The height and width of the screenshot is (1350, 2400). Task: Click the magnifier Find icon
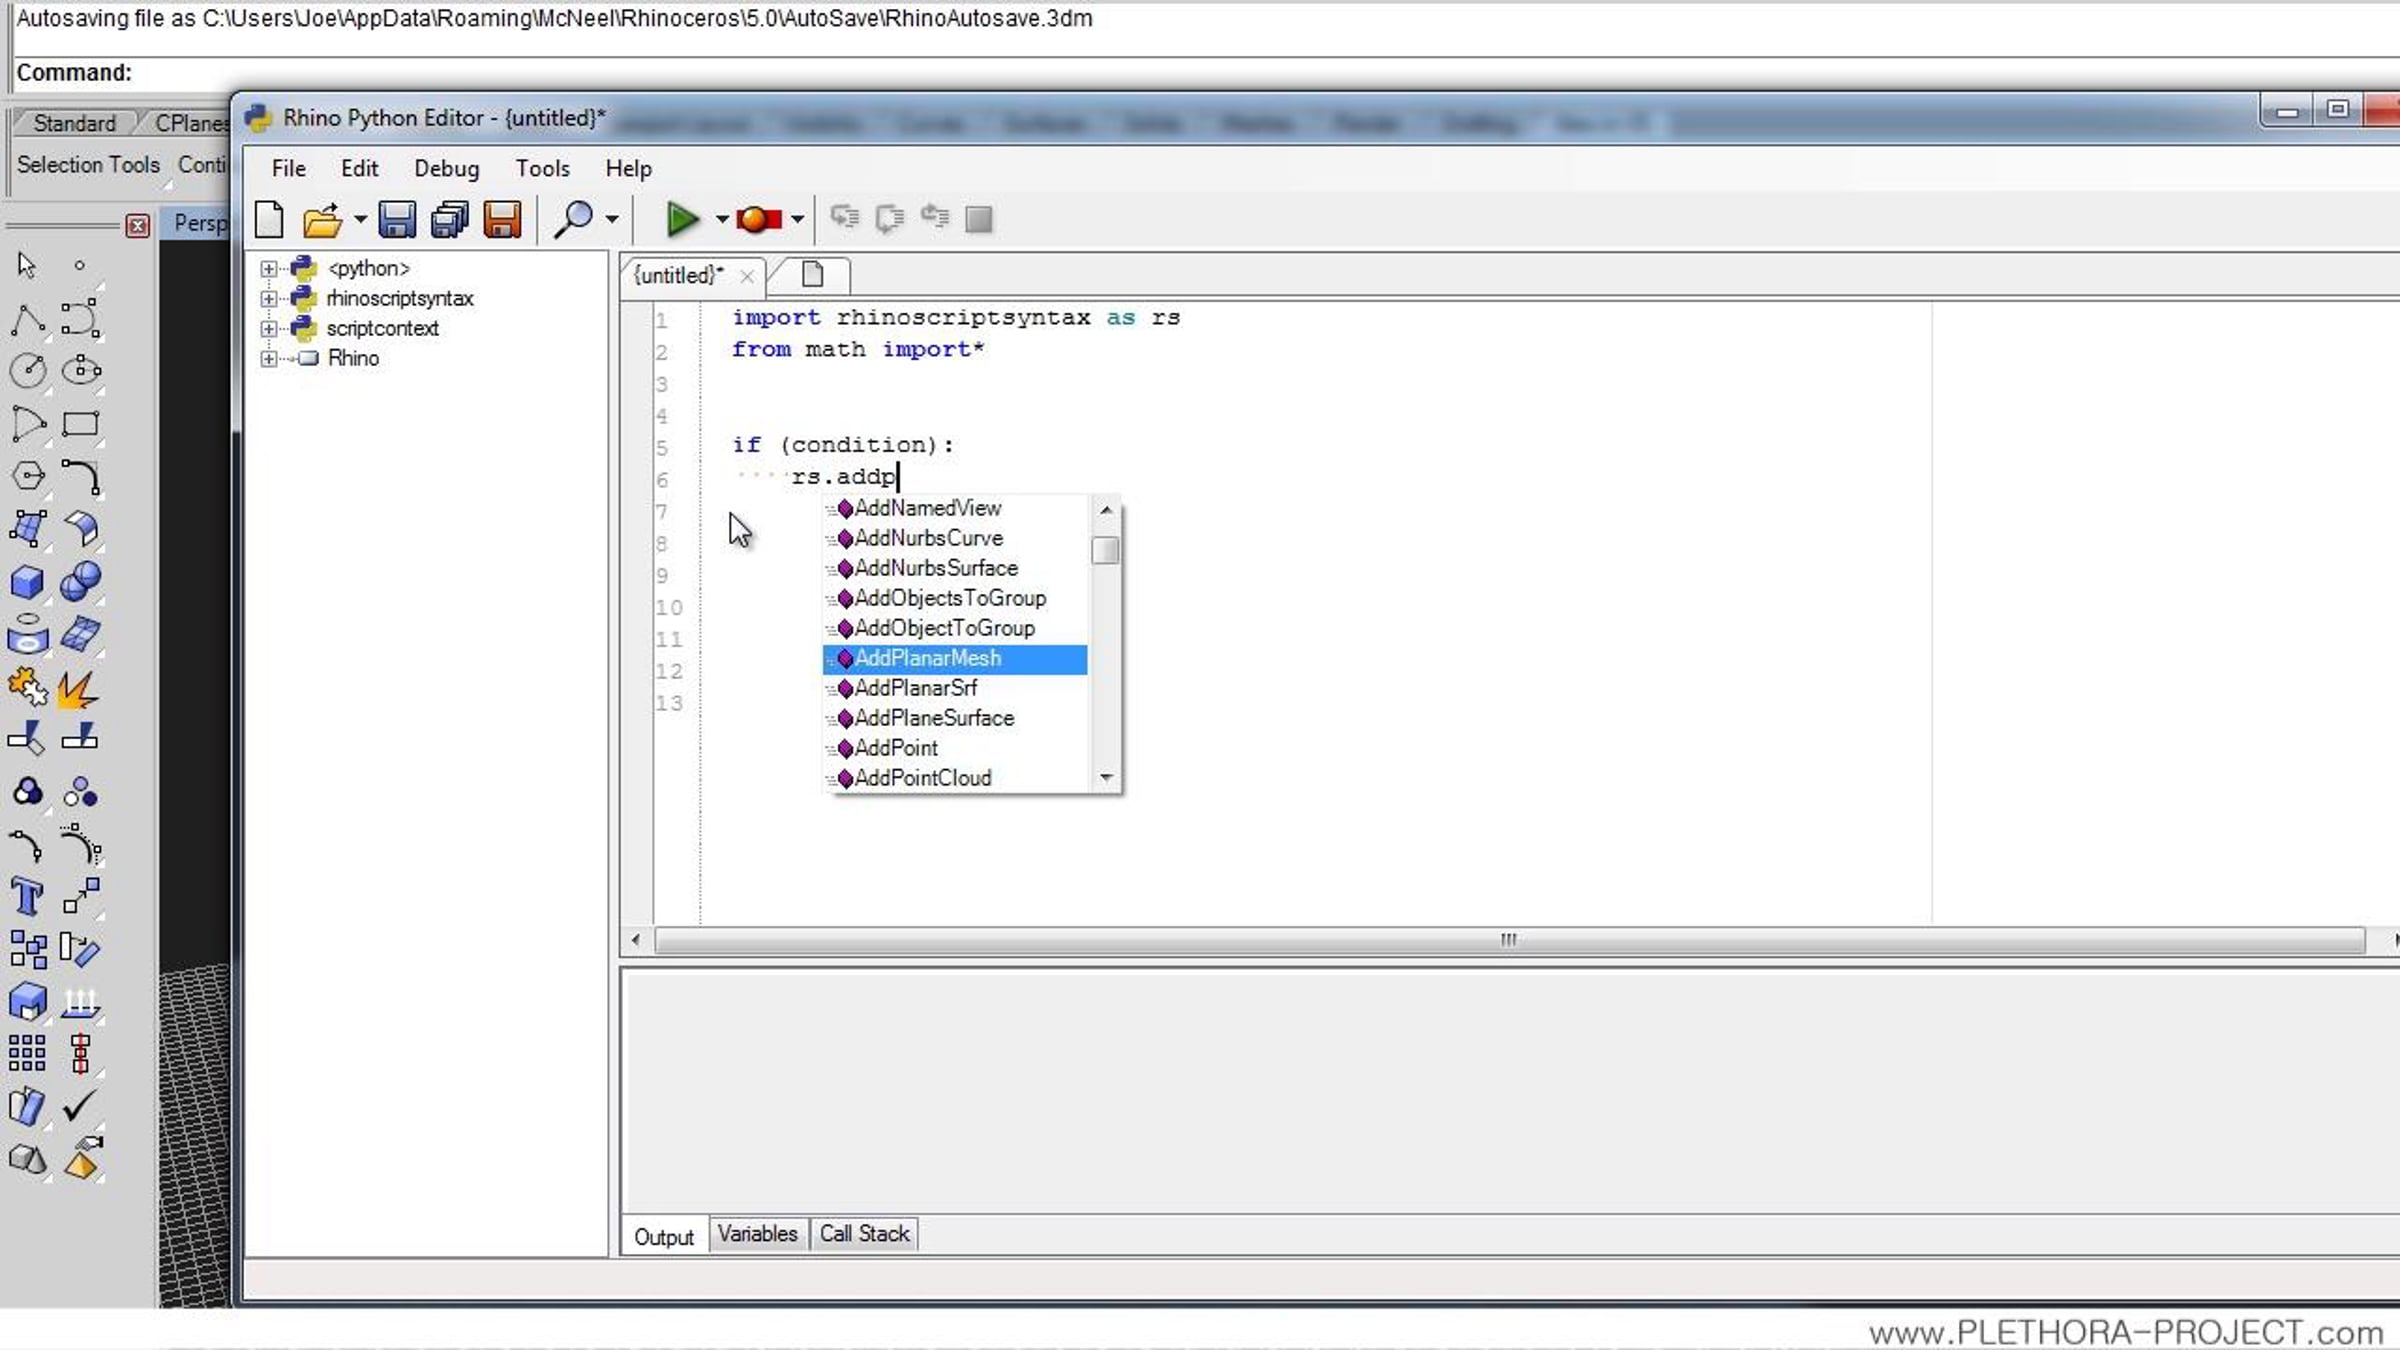(x=574, y=219)
